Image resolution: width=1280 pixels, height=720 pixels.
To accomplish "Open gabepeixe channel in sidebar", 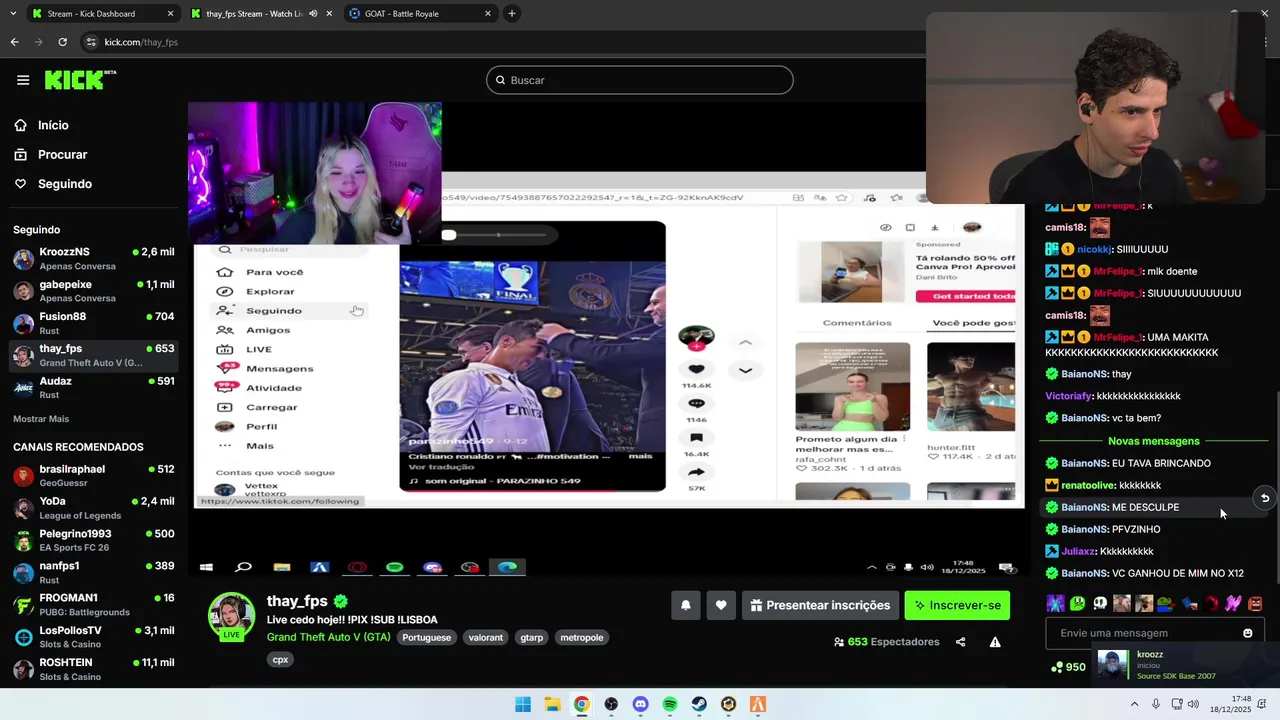I will coord(94,290).
